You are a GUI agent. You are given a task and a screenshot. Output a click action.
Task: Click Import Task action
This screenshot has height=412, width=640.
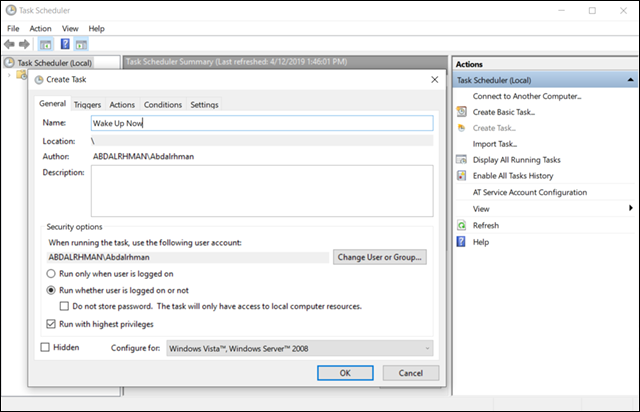pyautogui.click(x=495, y=144)
